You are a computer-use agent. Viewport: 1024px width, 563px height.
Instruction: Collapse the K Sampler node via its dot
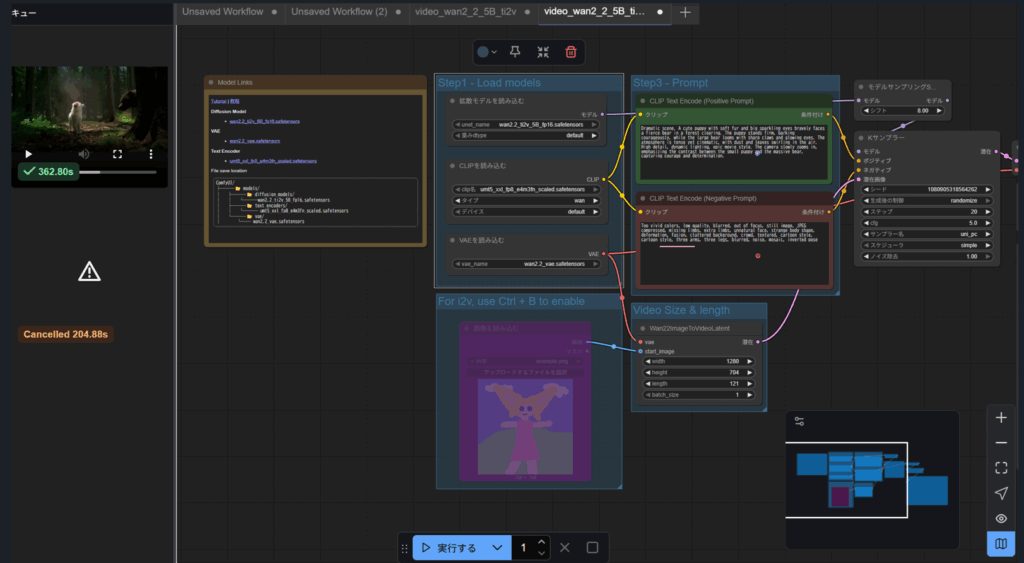[861, 137]
